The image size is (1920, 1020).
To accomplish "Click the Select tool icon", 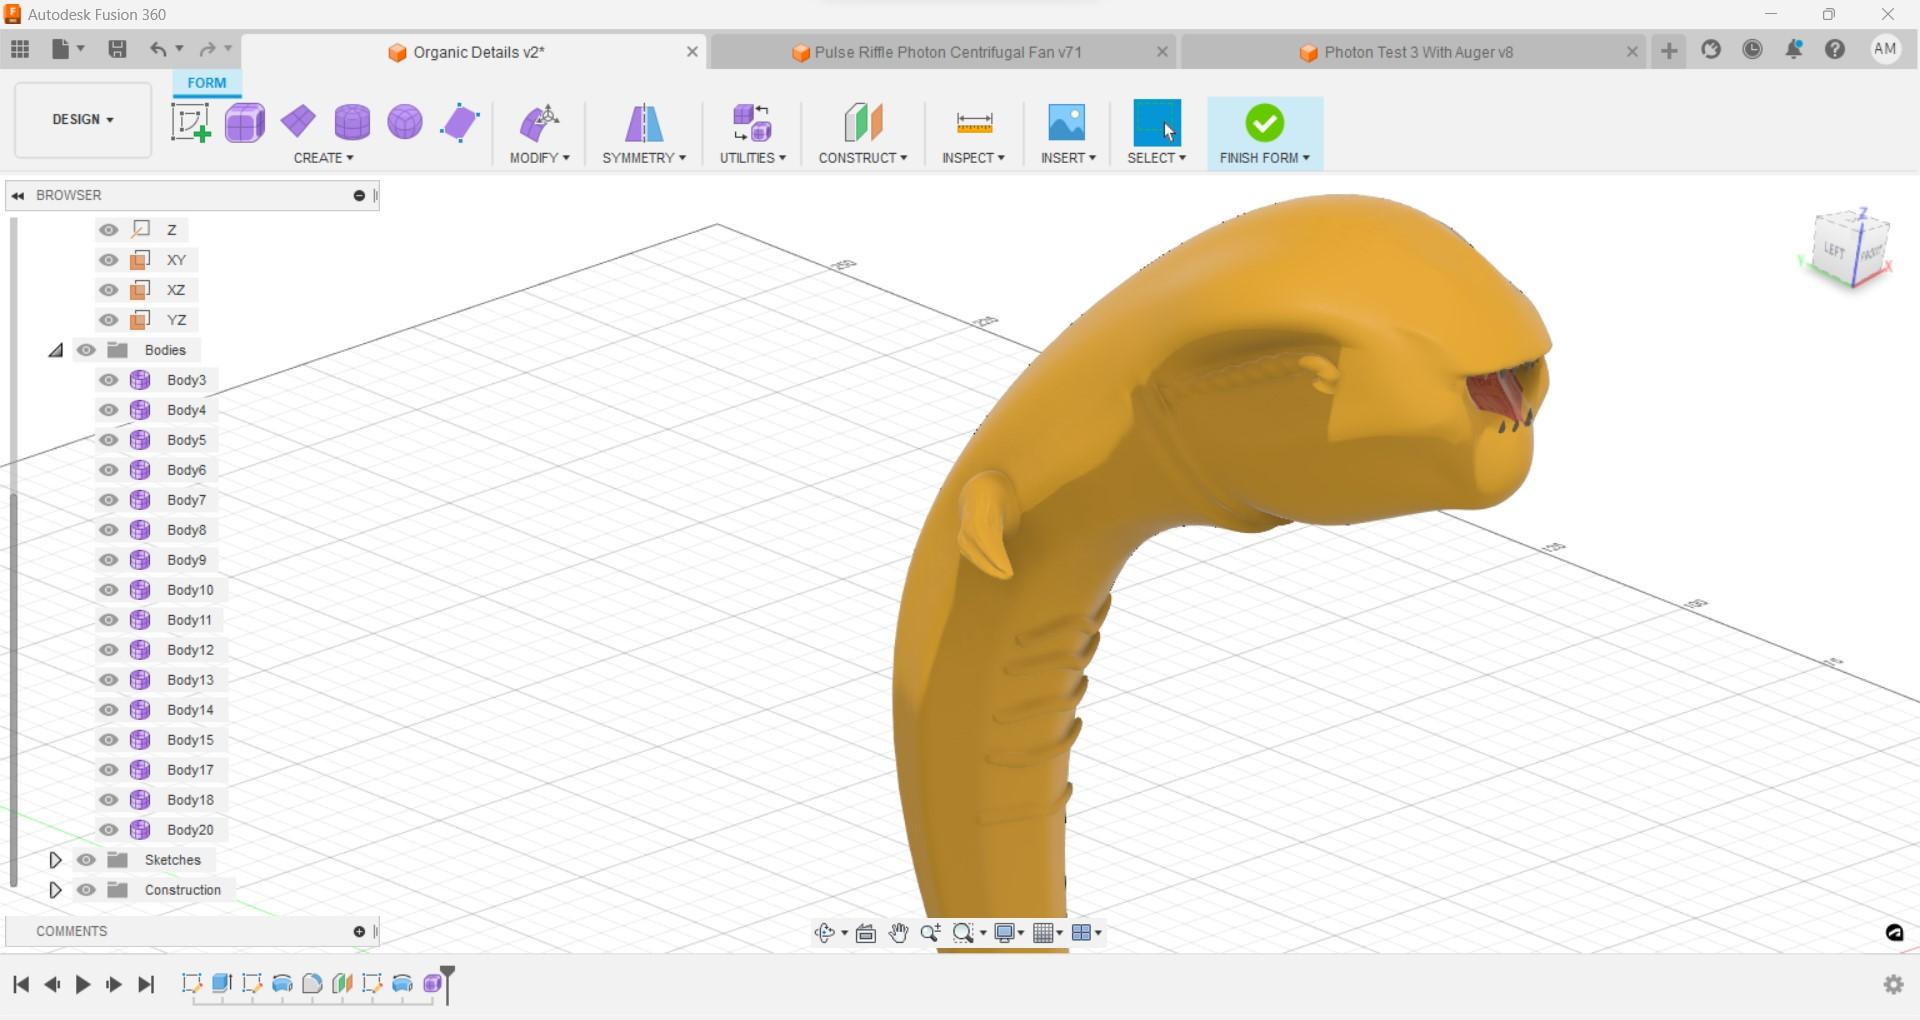I will click(x=1157, y=123).
